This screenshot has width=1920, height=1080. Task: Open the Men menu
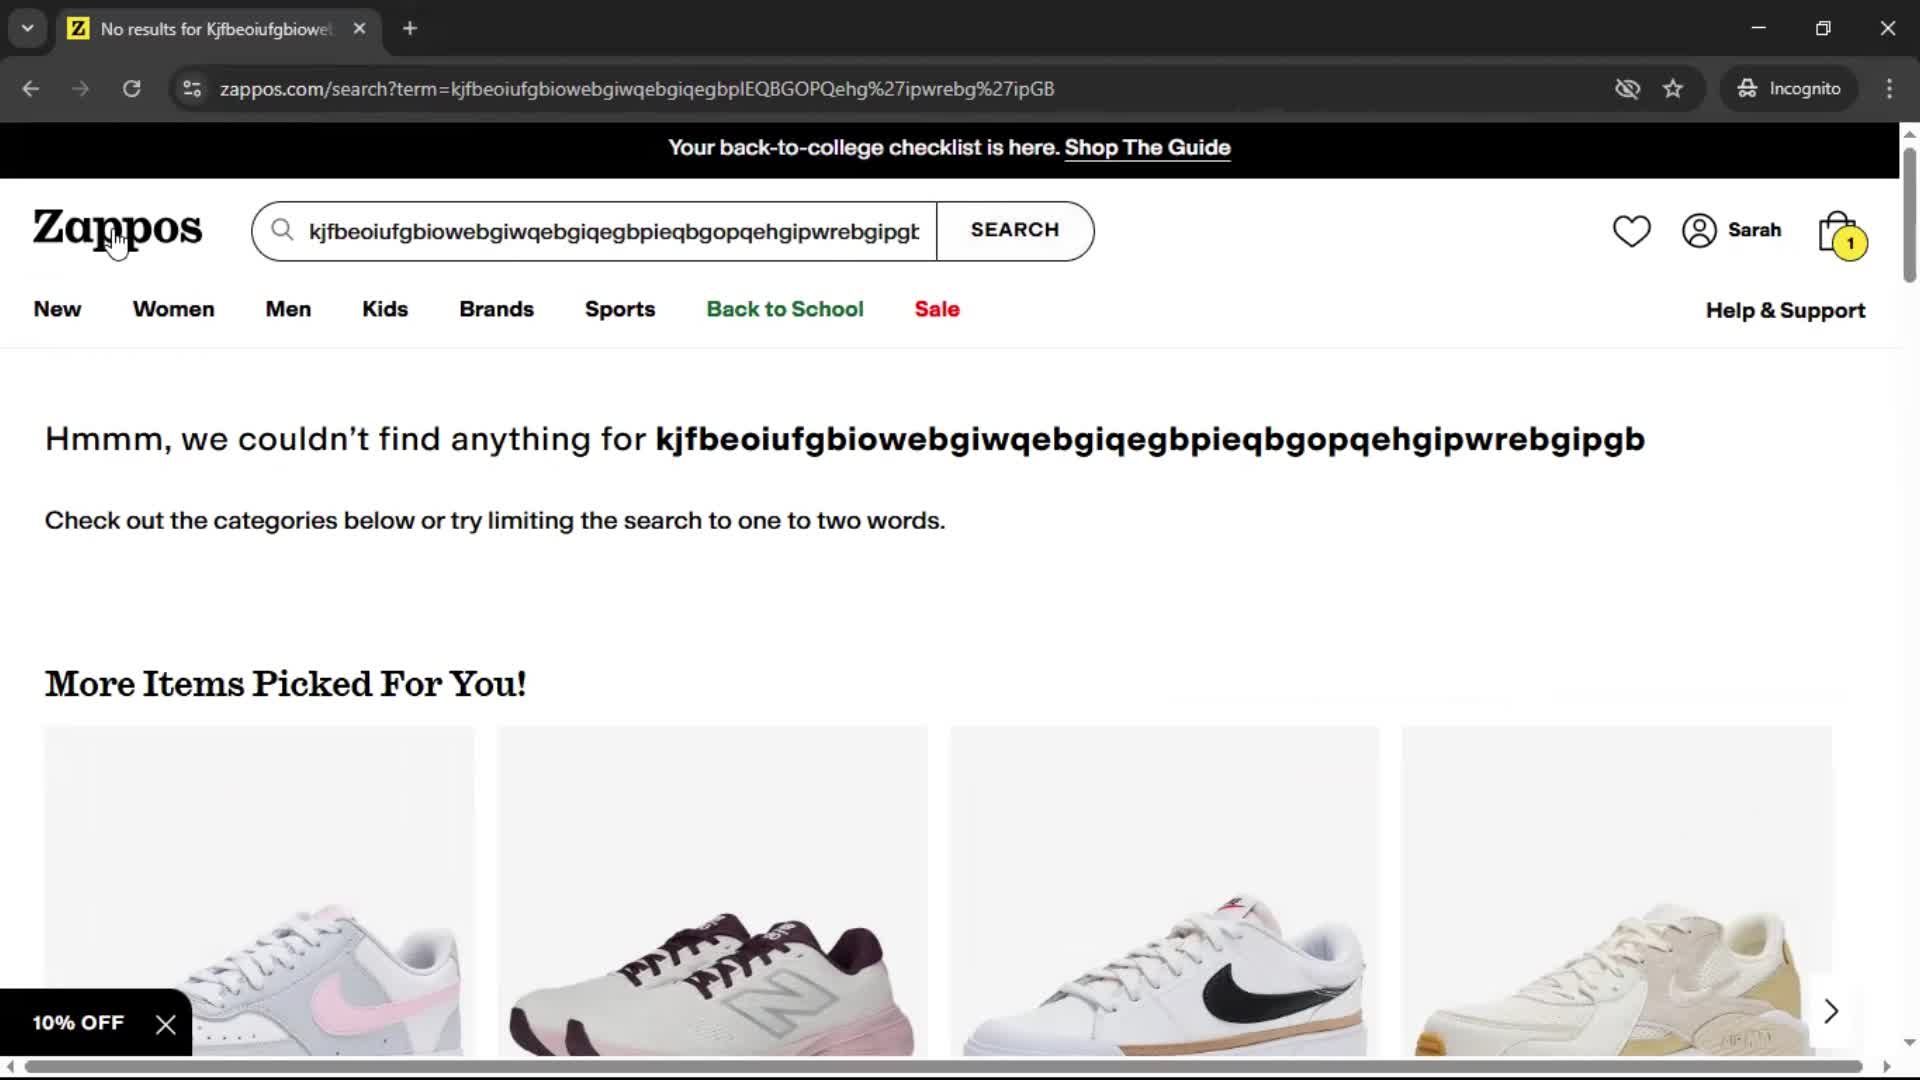point(288,309)
